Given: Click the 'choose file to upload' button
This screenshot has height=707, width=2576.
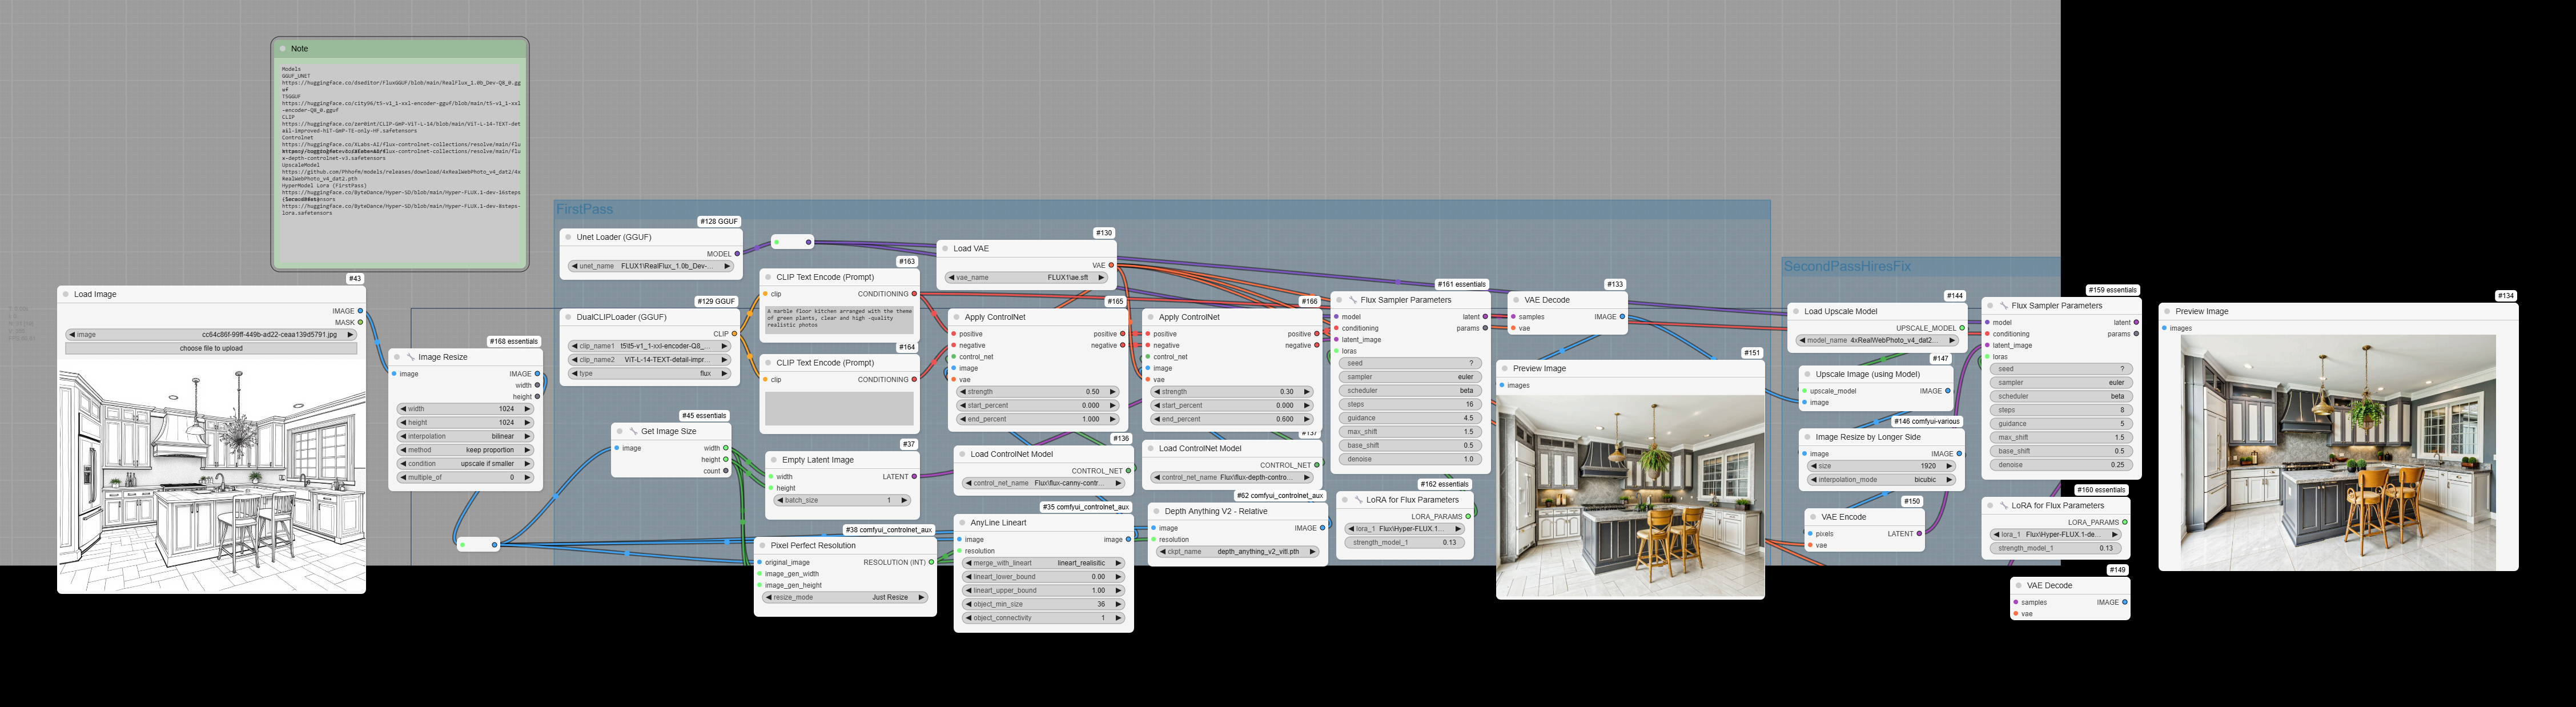Looking at the screenshot, I should (211, 349).
